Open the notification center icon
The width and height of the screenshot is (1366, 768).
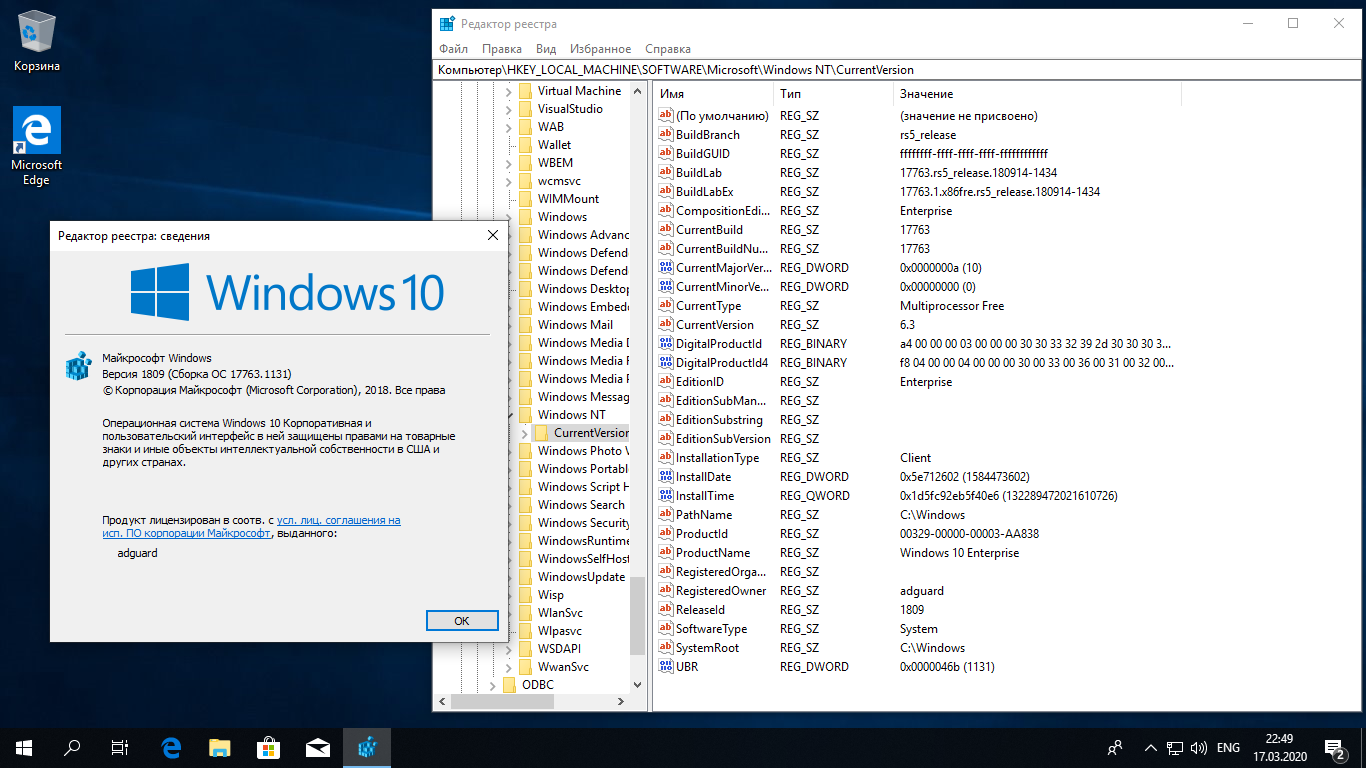pos(1334,747)
